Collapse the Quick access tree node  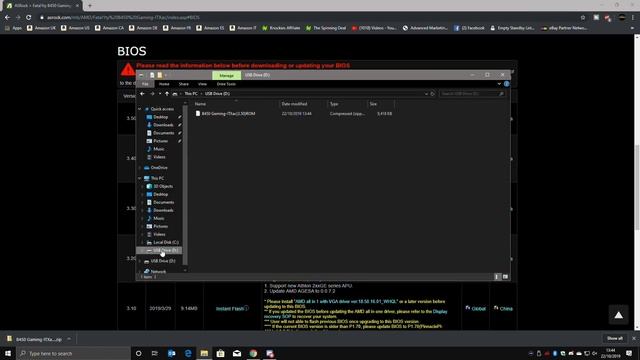140,109
